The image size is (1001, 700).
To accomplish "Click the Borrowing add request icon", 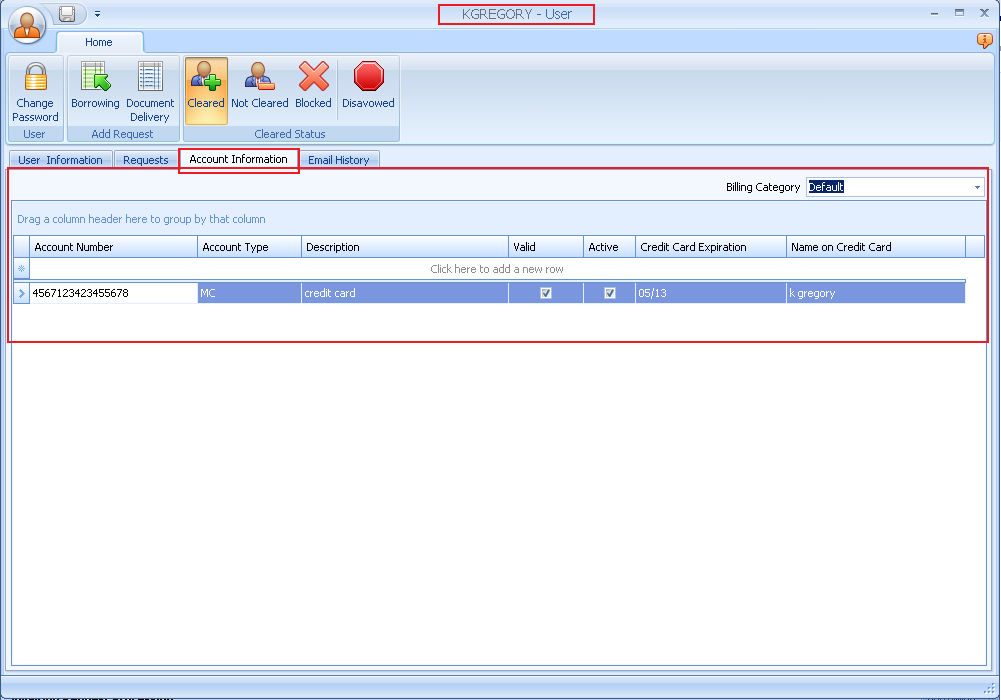I will click(x=95, y=88).
